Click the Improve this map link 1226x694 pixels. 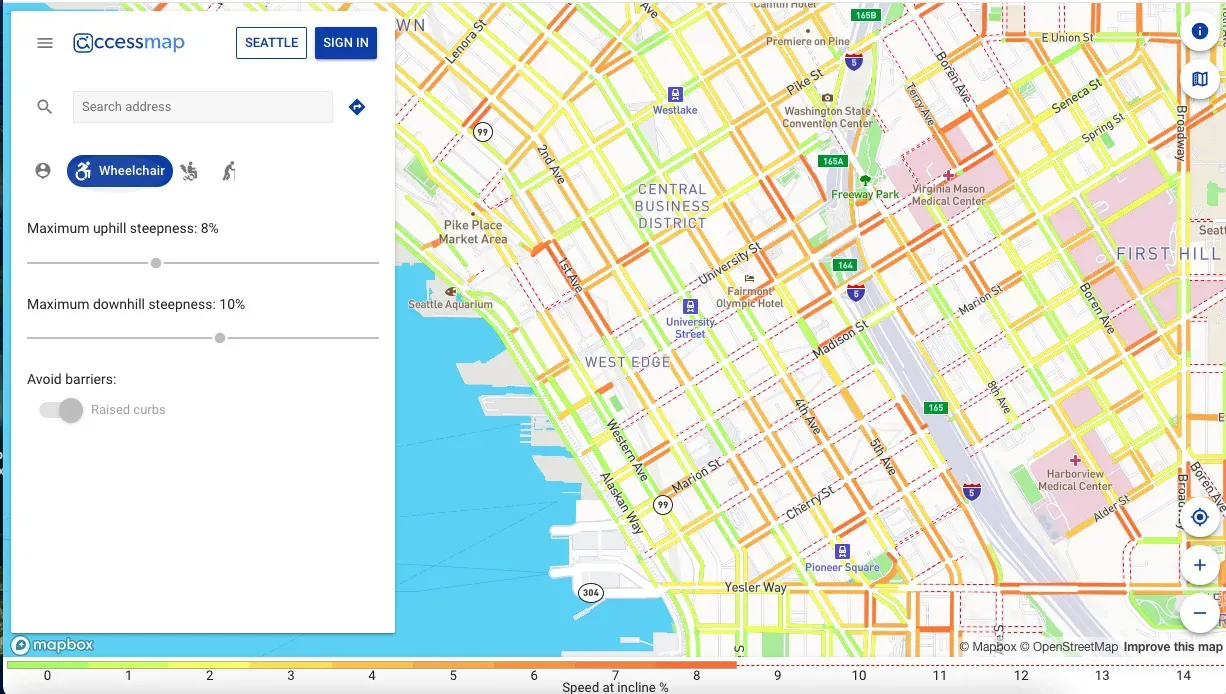click(1173, 647)
